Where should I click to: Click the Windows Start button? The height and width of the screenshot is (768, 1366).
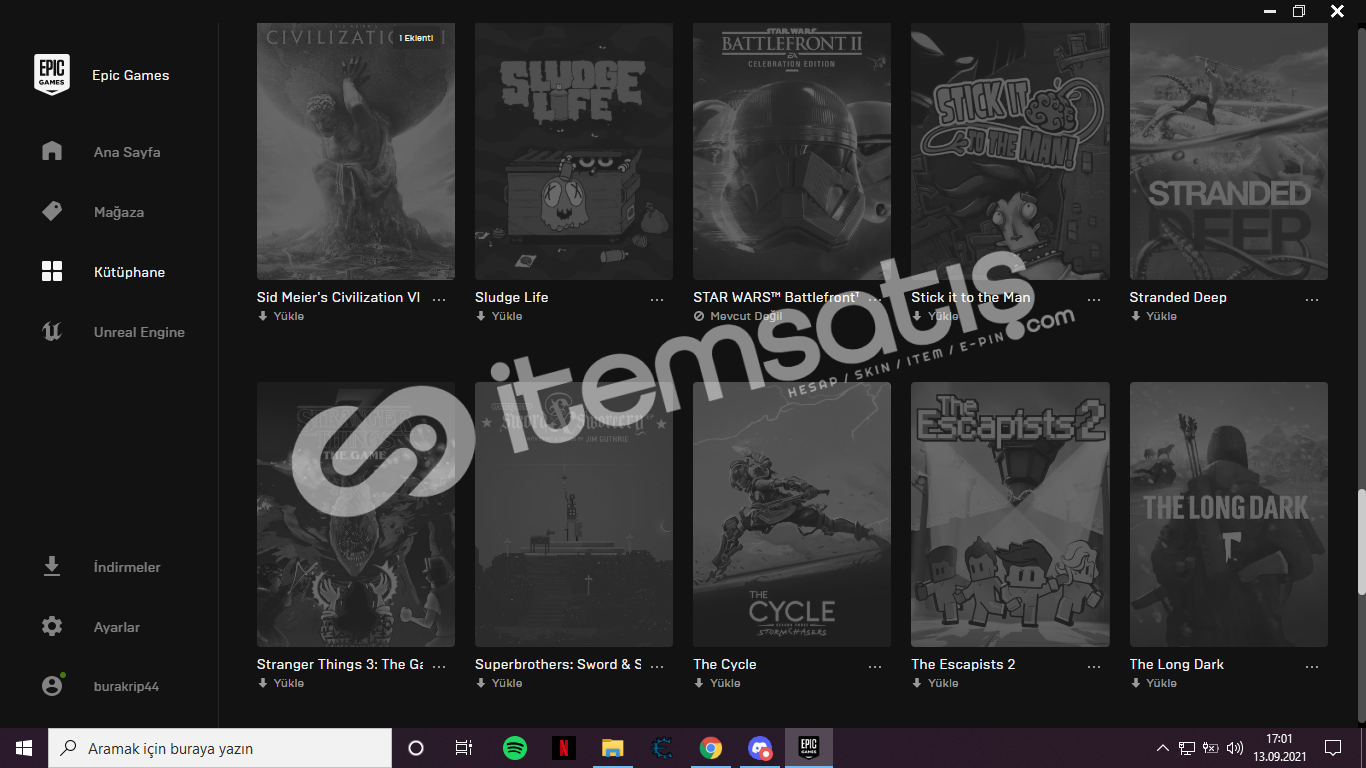(24, 748)
